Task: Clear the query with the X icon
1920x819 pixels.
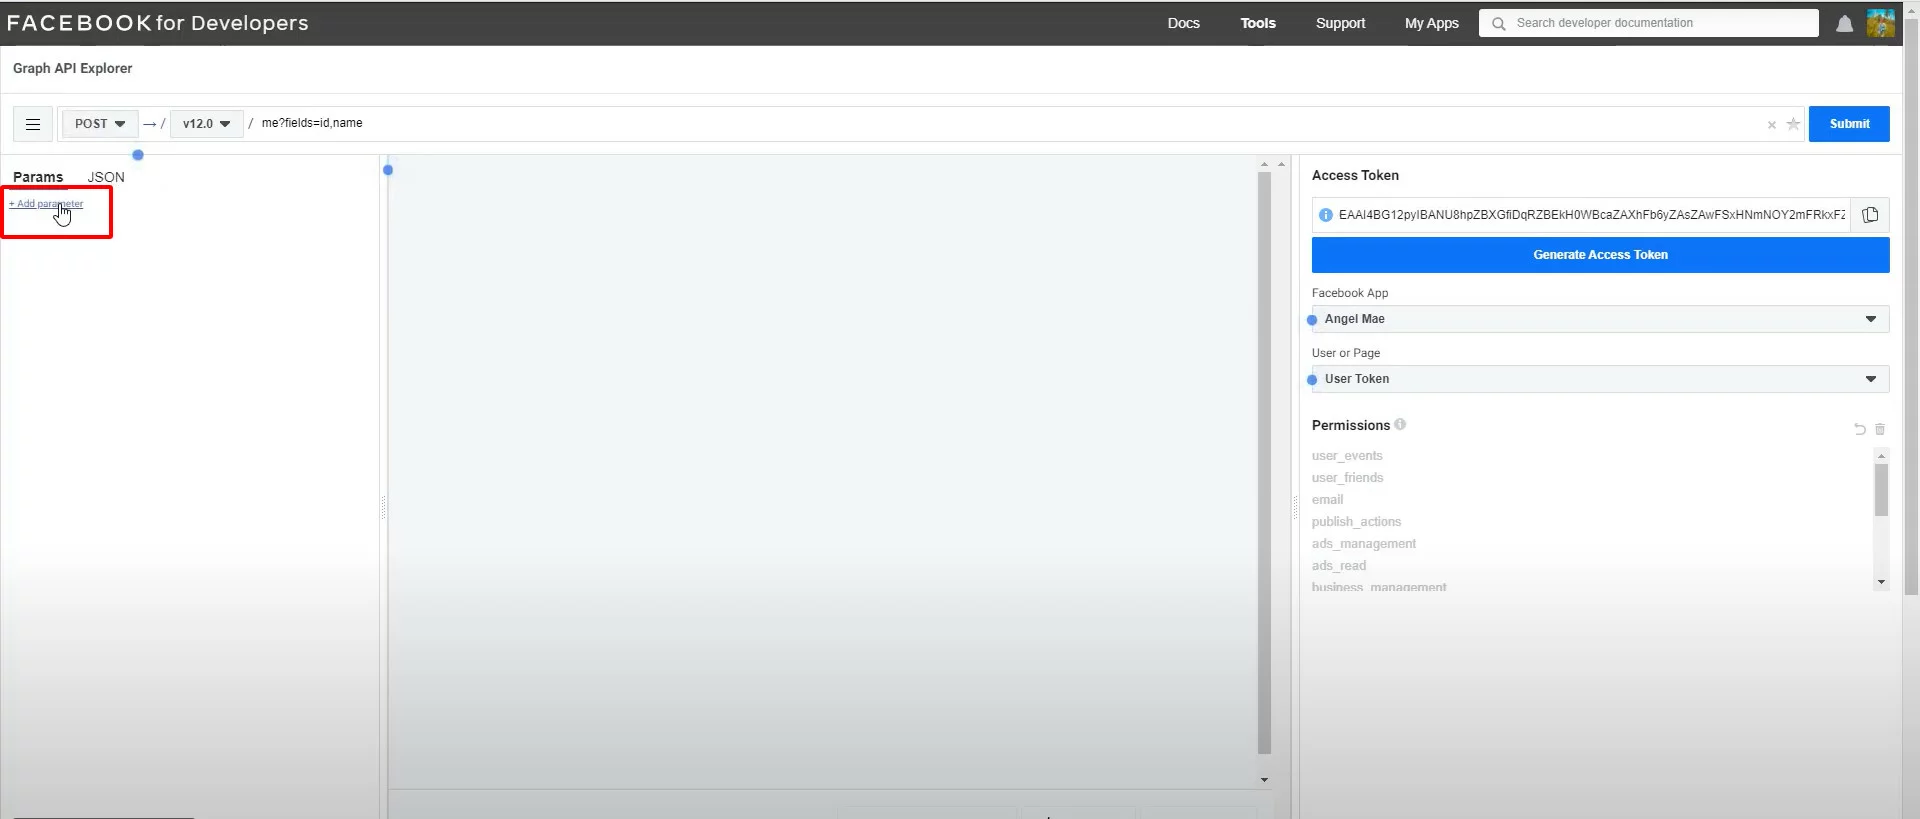Action: [1771, 125]
